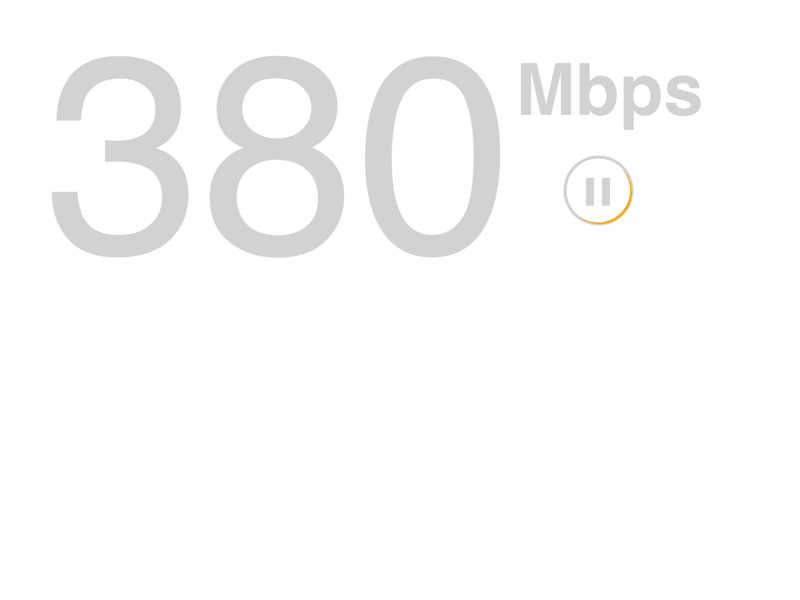Toggle the test between running and paused
Viewport: 800px width, 600px height.
point(598,190)
